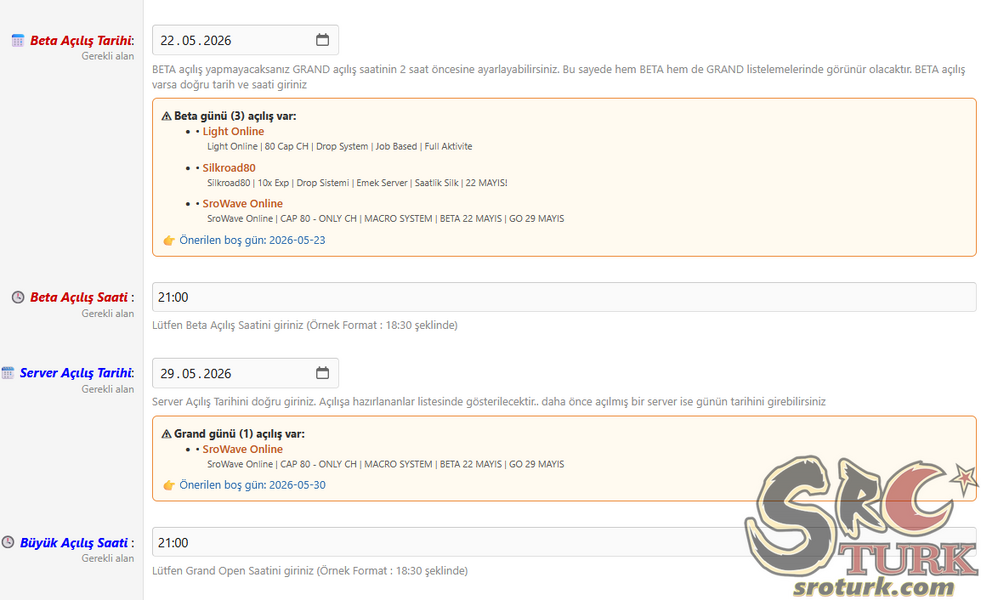Viewport: 981px width, 600px height.
Task: Open SroWave Online link in Grand list
Action: coord(242,449)
